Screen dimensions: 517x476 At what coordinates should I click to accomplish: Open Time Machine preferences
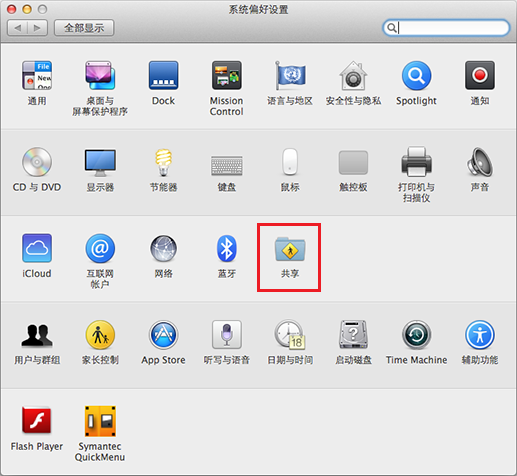point(416,335)
